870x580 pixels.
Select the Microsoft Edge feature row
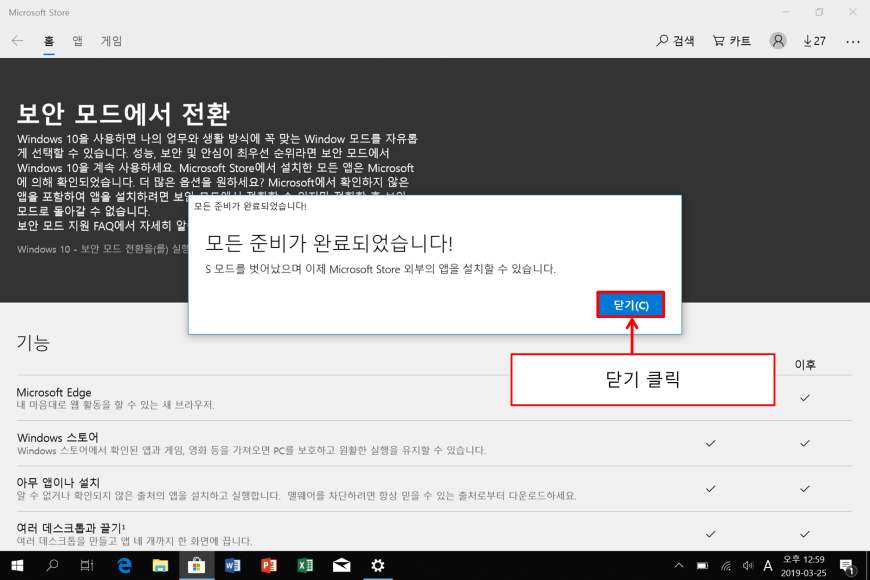click(434, 398)
